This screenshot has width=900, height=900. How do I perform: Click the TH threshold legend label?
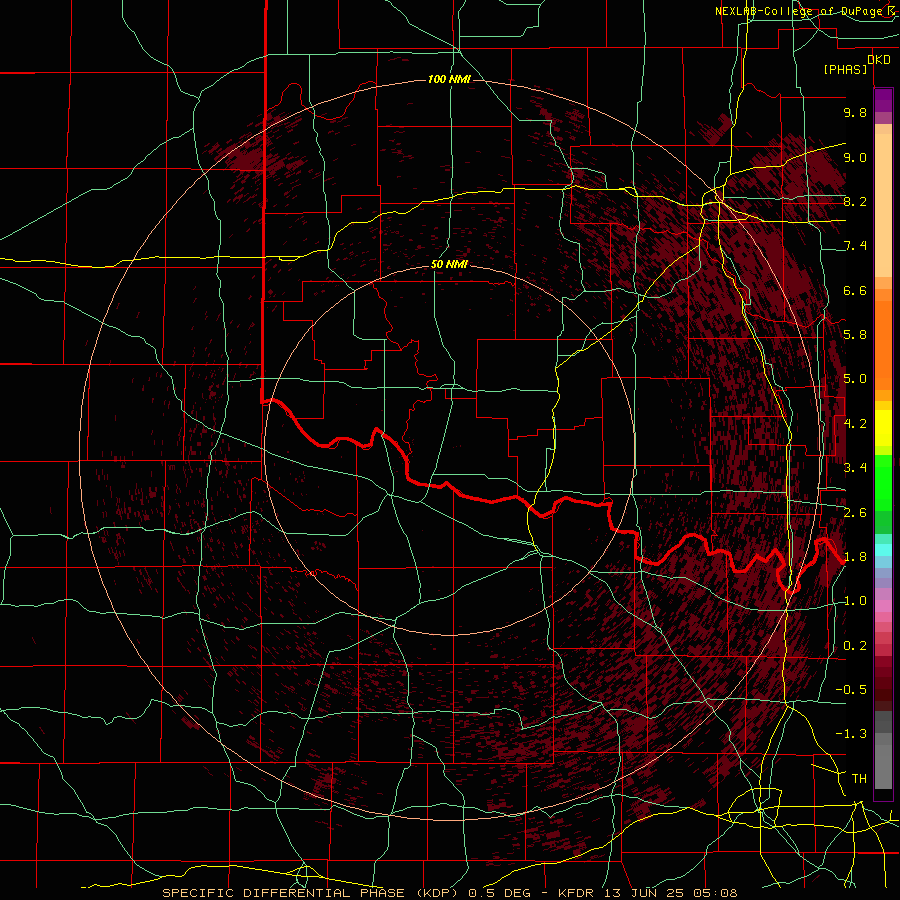(x=859, y=779)
